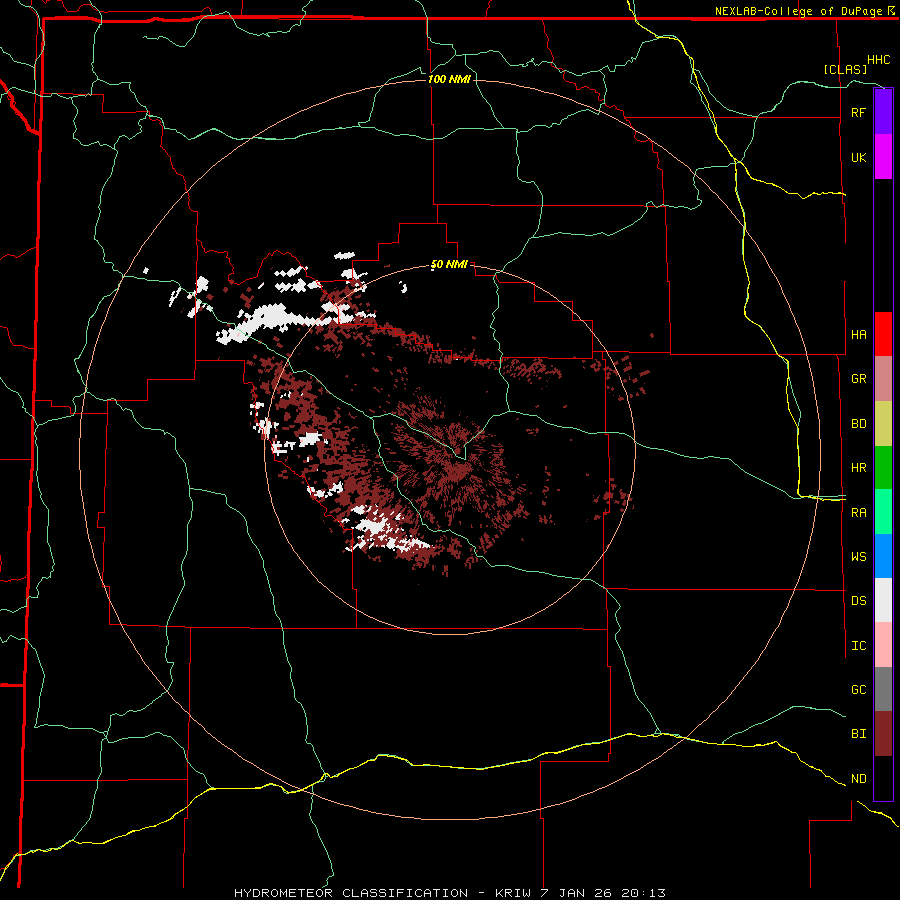900x900 pixels.
Task: Click the DS white legend color swatch
Action: (x=883, y=600)
